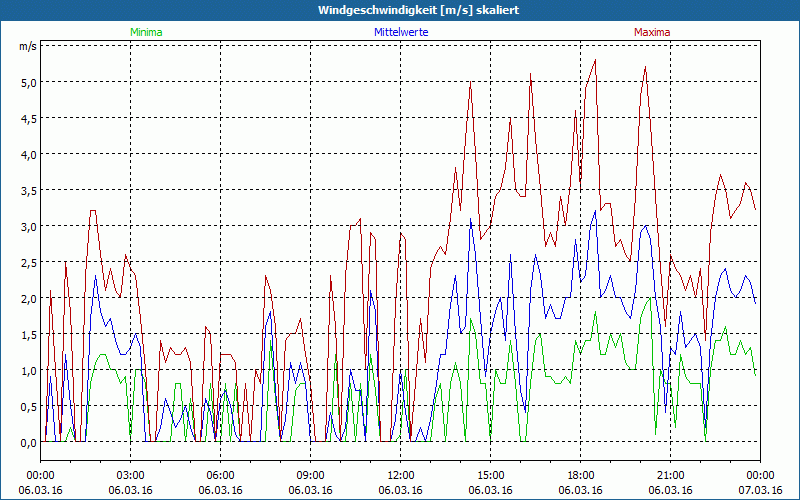
Task: Click the Windgeschwindigkeit chart title bar
Action: [400, 10]
